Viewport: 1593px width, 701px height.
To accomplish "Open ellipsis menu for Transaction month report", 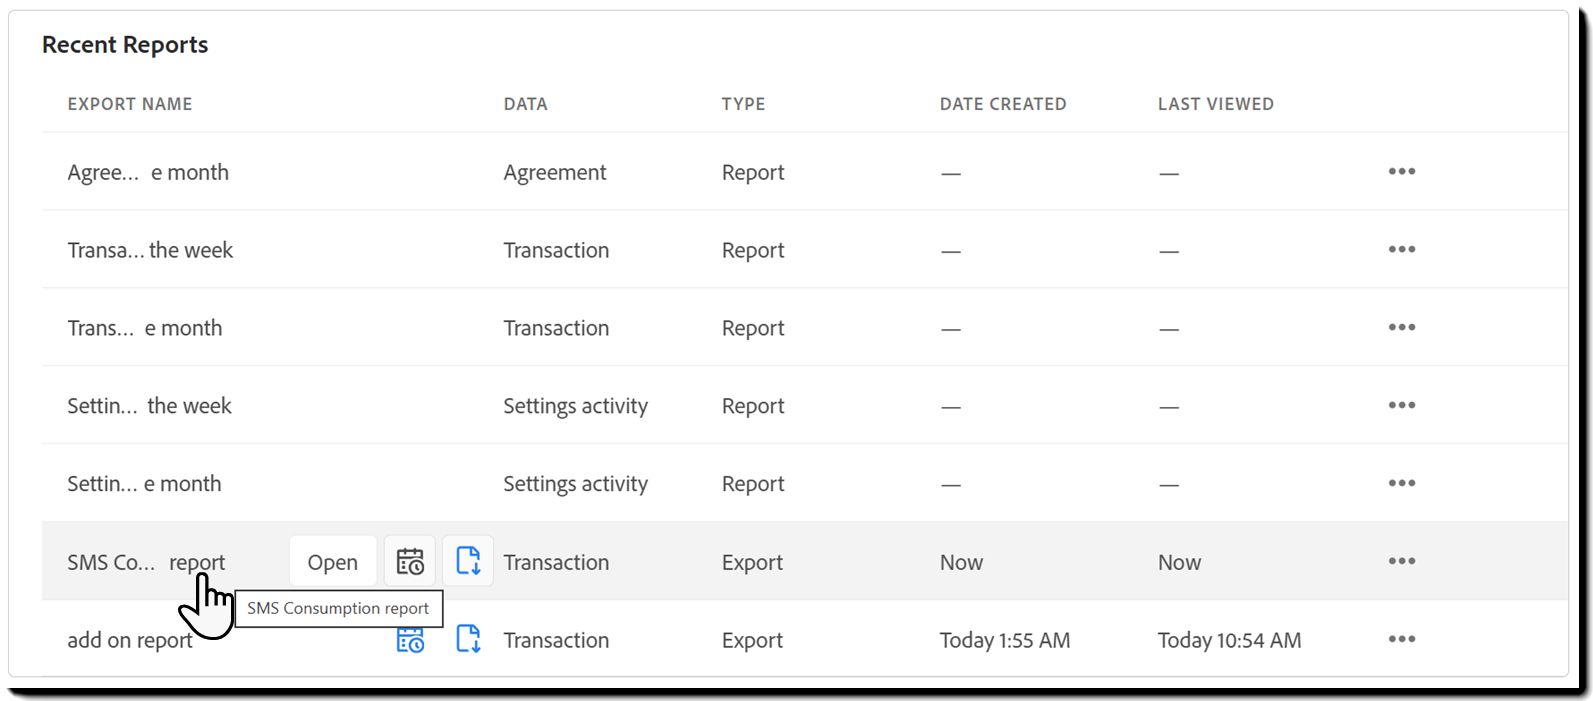I will (x=1401, y=327).
